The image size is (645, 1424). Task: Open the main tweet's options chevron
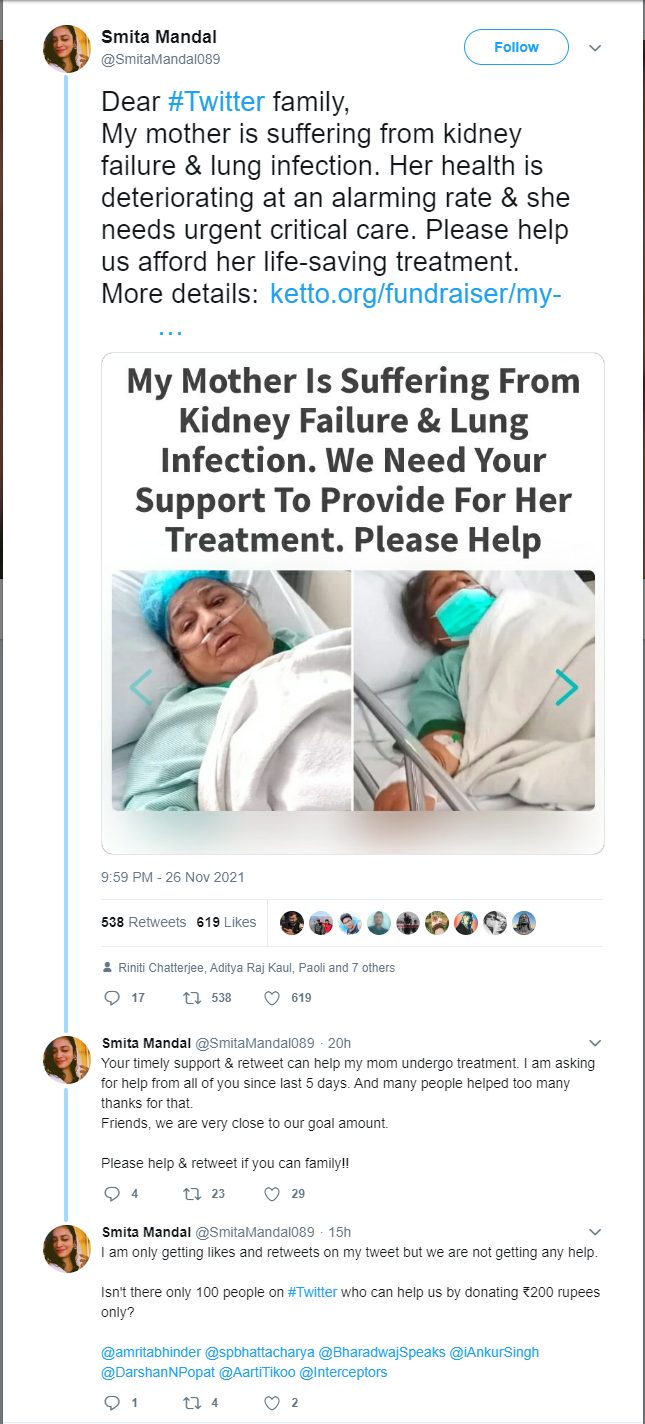(595, 47)
